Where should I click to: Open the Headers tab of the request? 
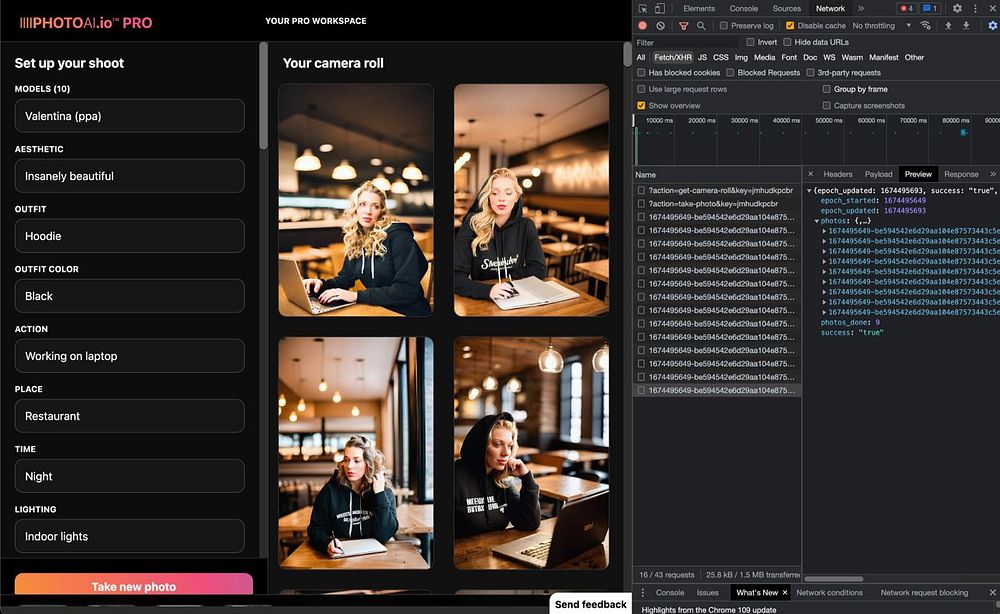837,174
